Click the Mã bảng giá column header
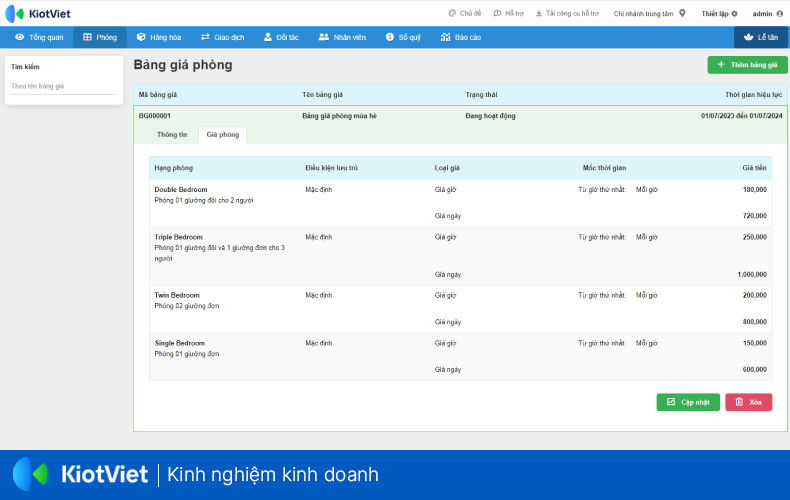Viewport: 790px width, 500px height. coord(158,95)
